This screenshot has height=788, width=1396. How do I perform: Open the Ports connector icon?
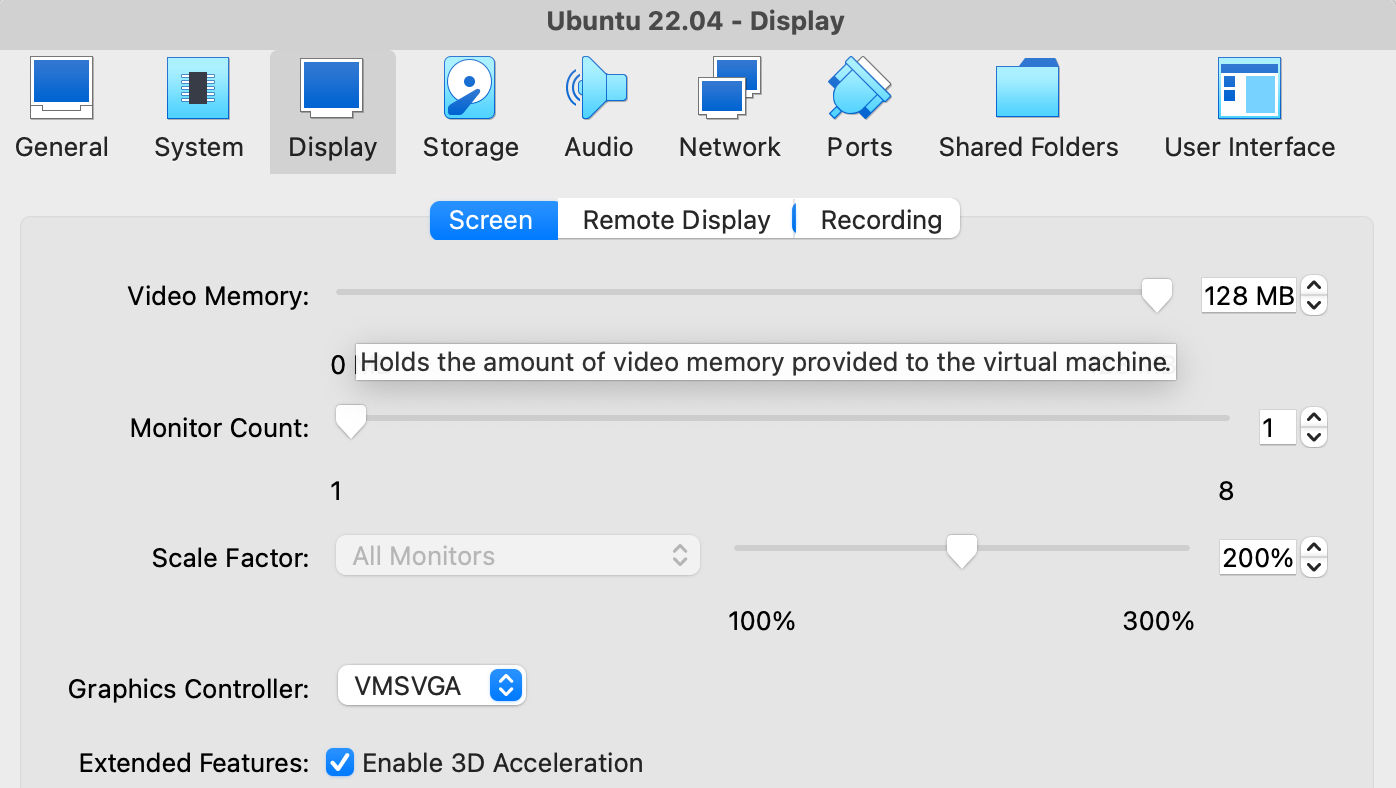(x=860, y=88)
